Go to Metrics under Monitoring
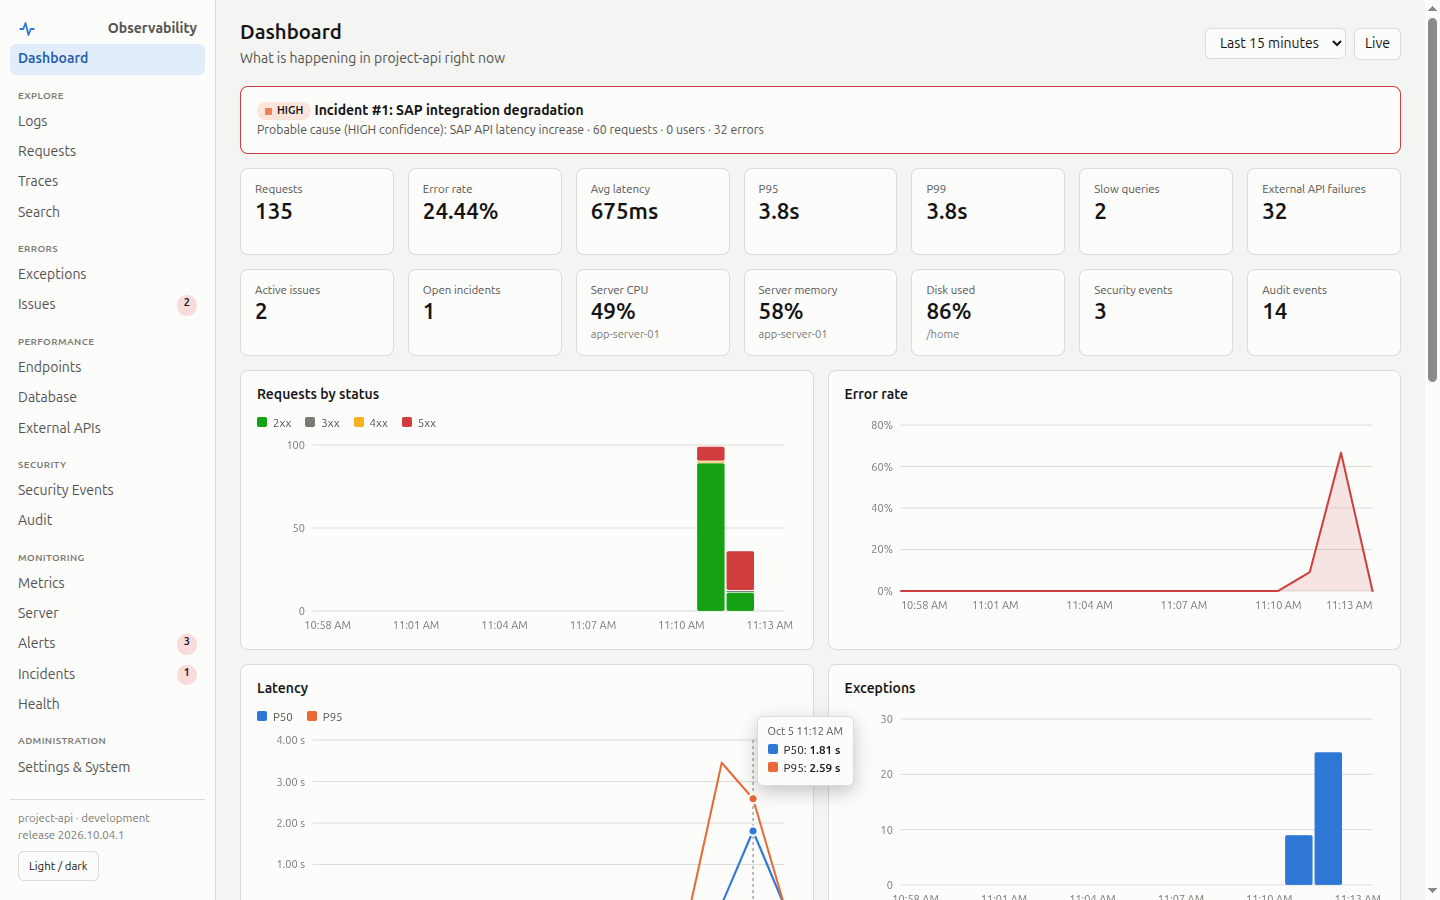The height and width of the screenshot is (900, 1440). (x=107, y=583)
